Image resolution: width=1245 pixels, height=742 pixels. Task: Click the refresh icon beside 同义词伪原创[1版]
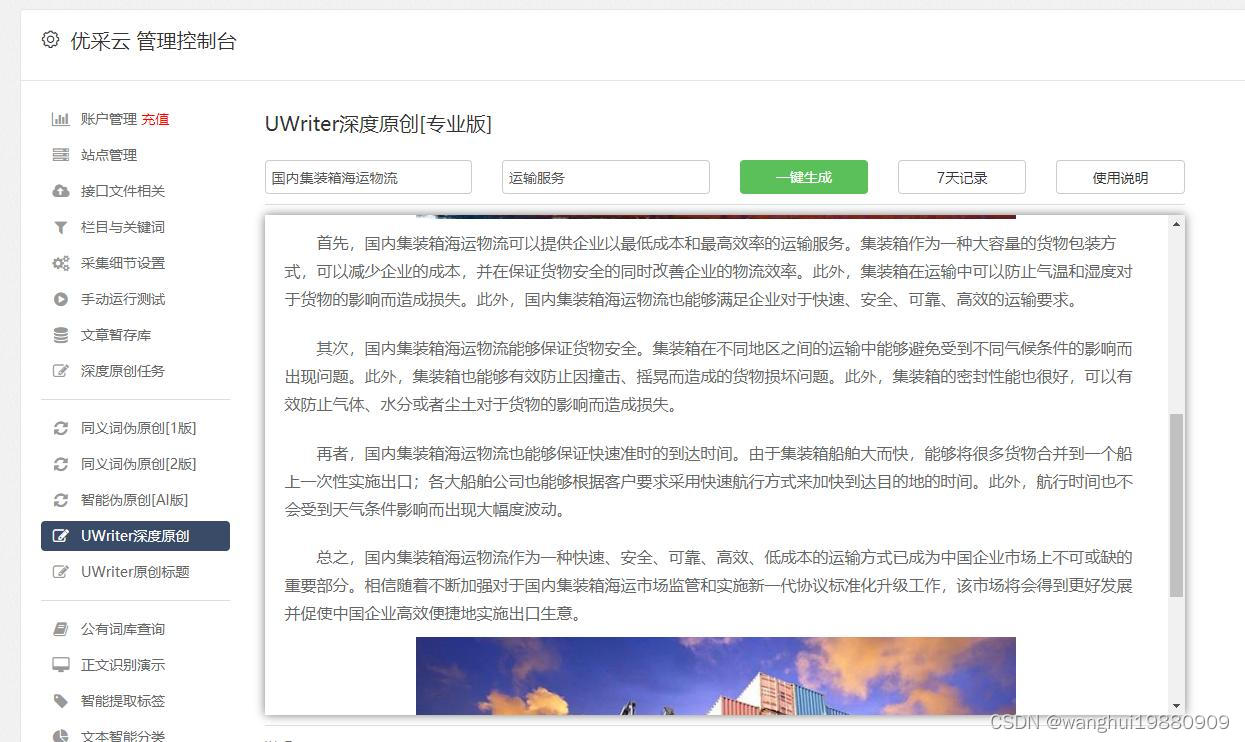[62, 427]
